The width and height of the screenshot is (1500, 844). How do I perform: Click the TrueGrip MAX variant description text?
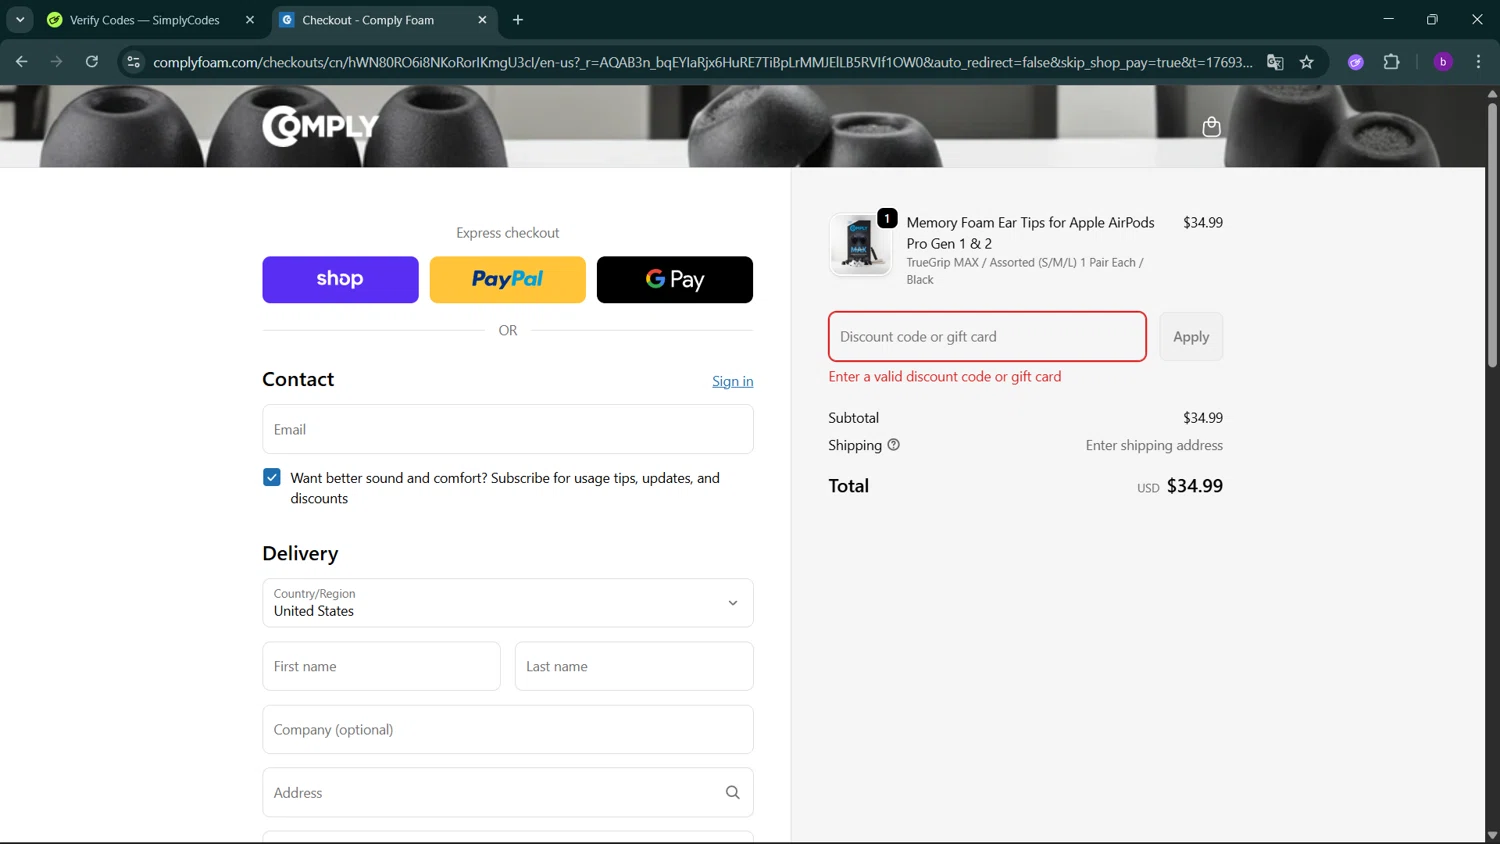tap(1025, 271)
